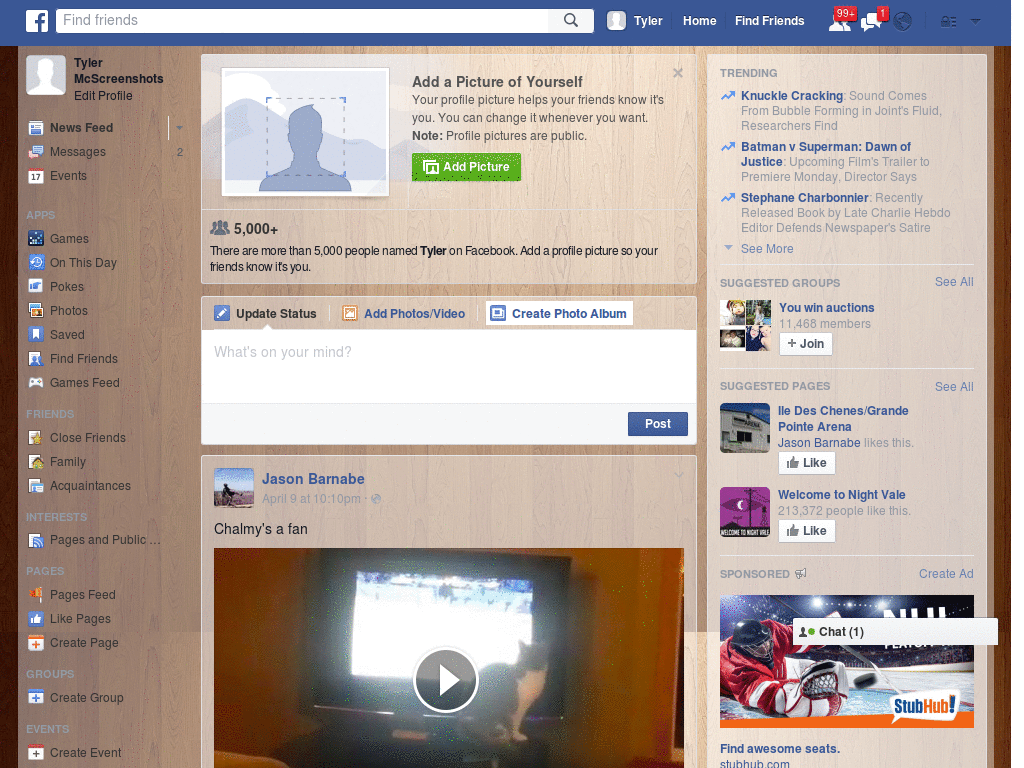Click See All for suggested pages
The image size is (1024, 768).
pyautogui.click(x=953, y=387)
